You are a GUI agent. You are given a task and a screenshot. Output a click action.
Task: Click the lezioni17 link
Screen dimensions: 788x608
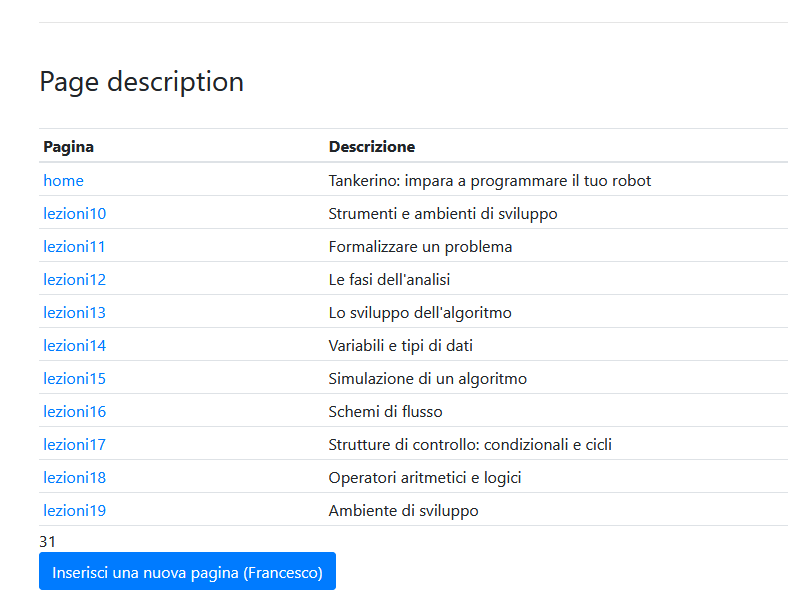pyautogui.click(x=74, y=445)
